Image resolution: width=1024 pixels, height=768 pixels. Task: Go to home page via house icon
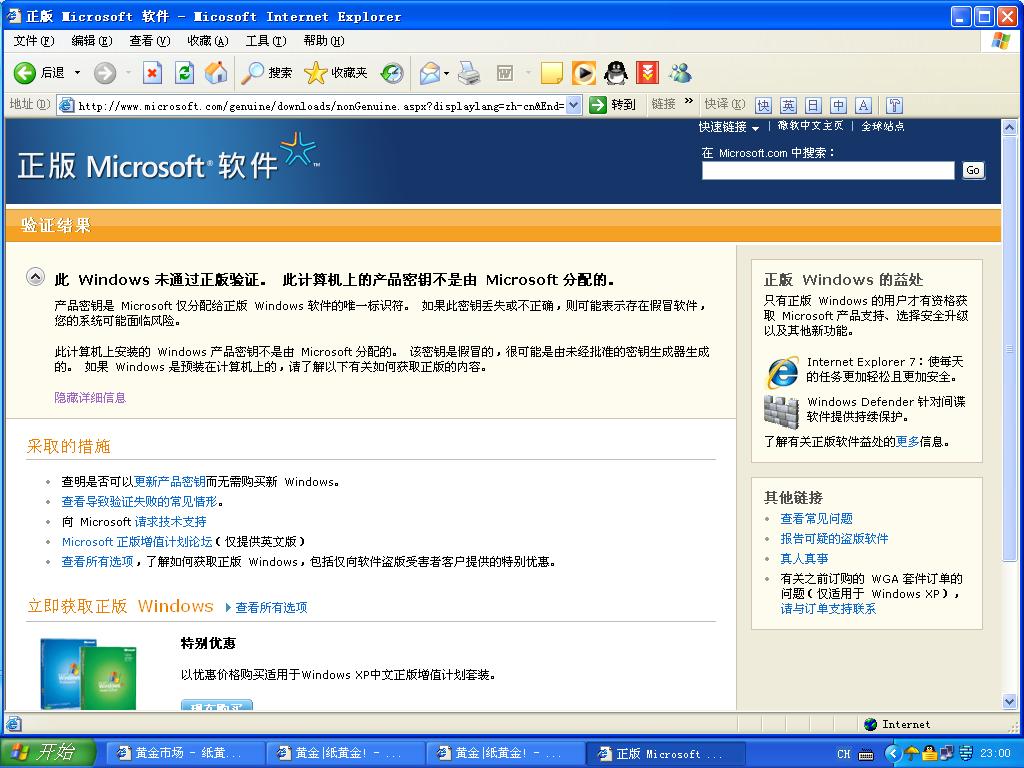(216, 72)
